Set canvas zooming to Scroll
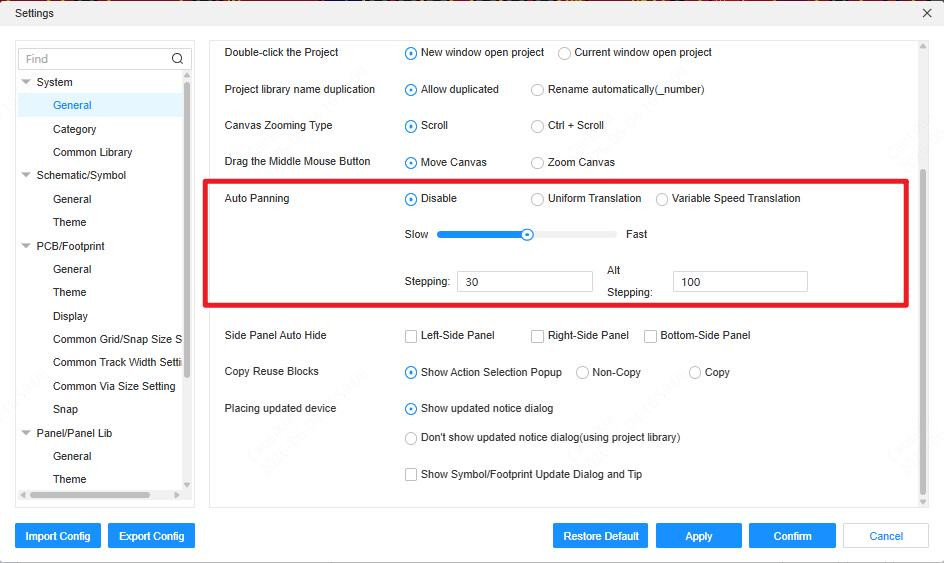 411,126
